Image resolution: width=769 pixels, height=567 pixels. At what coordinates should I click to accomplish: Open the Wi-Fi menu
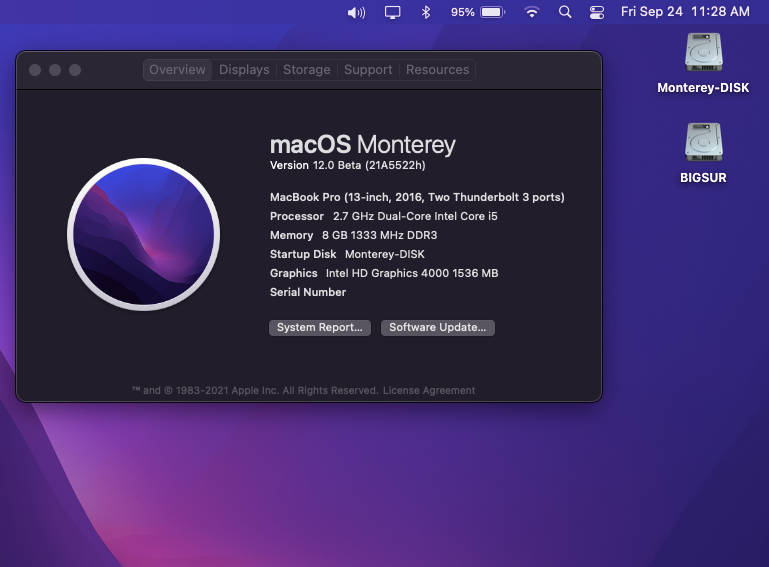pyautogui.click(x=532, y=12)
